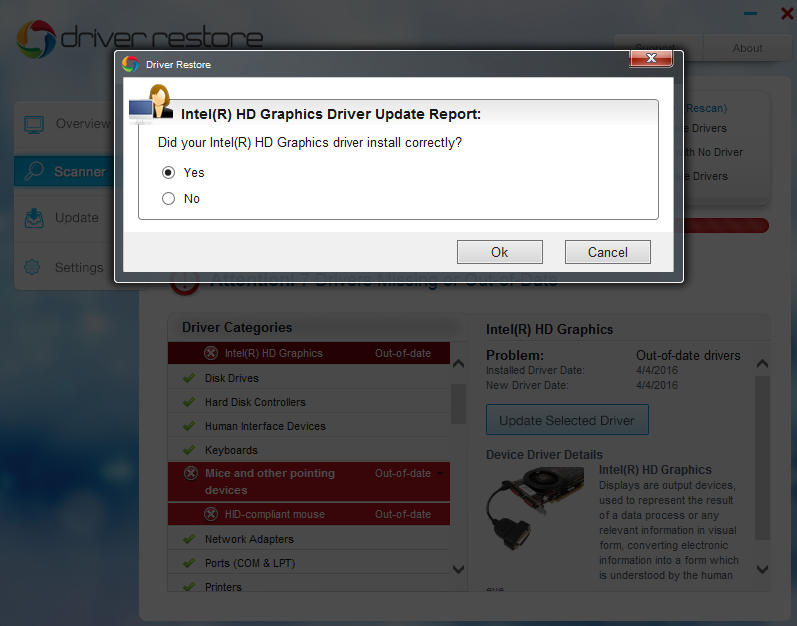Click the Settings gear icon
Screen dimensions: 797x626
tap(32, 267)
